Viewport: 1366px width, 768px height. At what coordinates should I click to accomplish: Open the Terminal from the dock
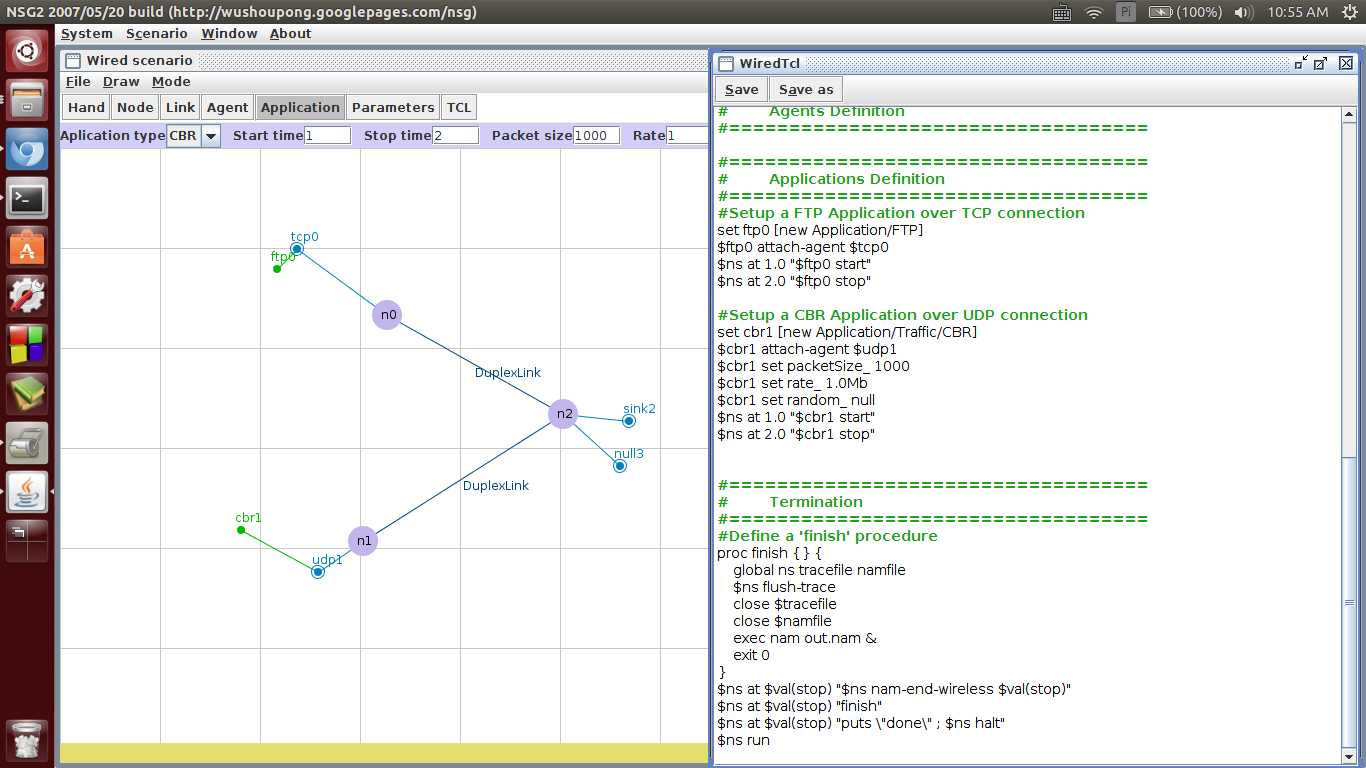click(27, 199)
